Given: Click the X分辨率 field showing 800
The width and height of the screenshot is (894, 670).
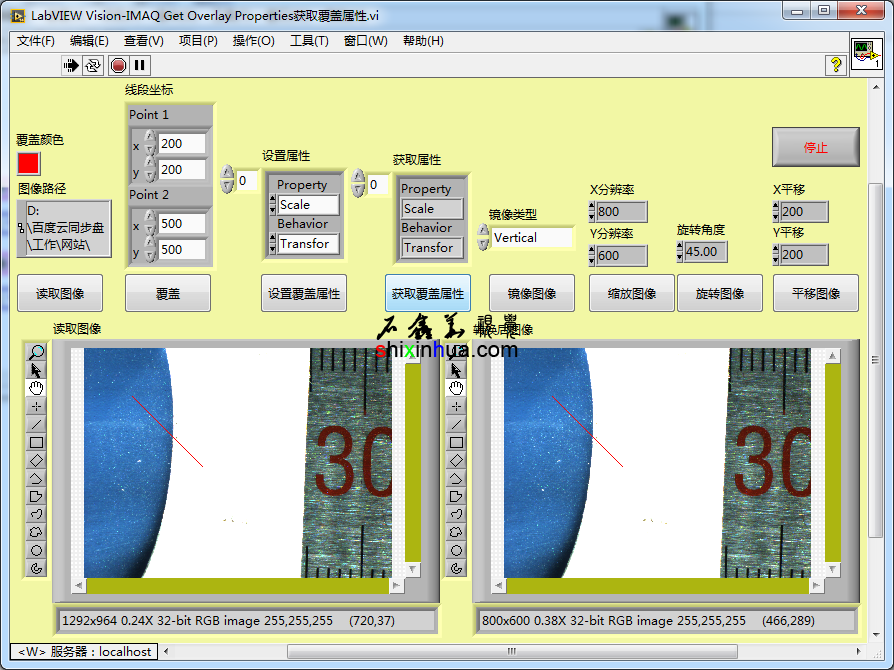Looking at the screenshot, I should coord(620,212).
